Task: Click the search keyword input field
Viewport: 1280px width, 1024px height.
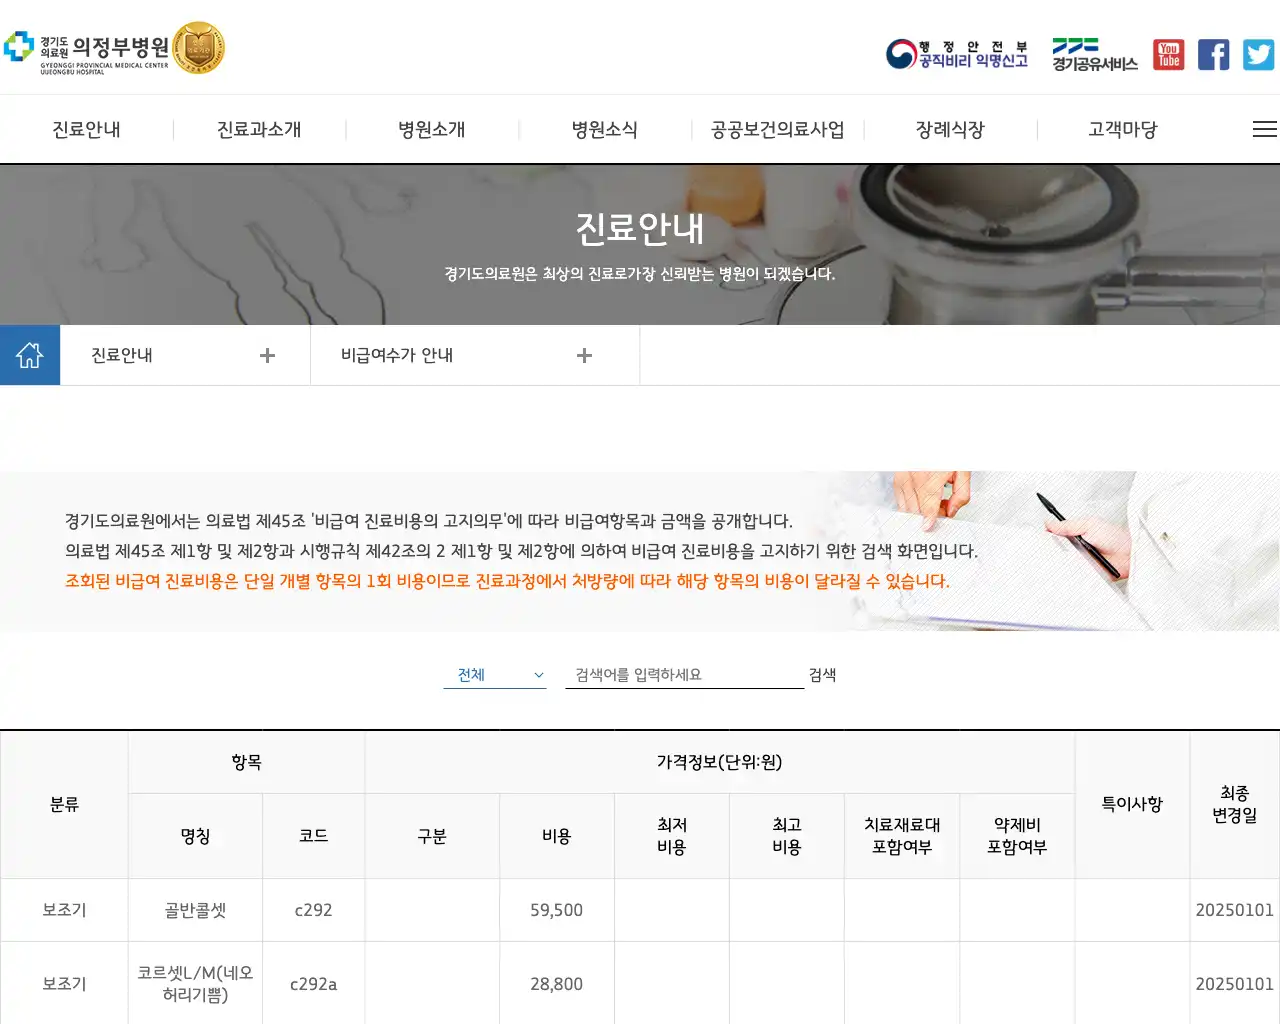Action: [x=684, y=674]
